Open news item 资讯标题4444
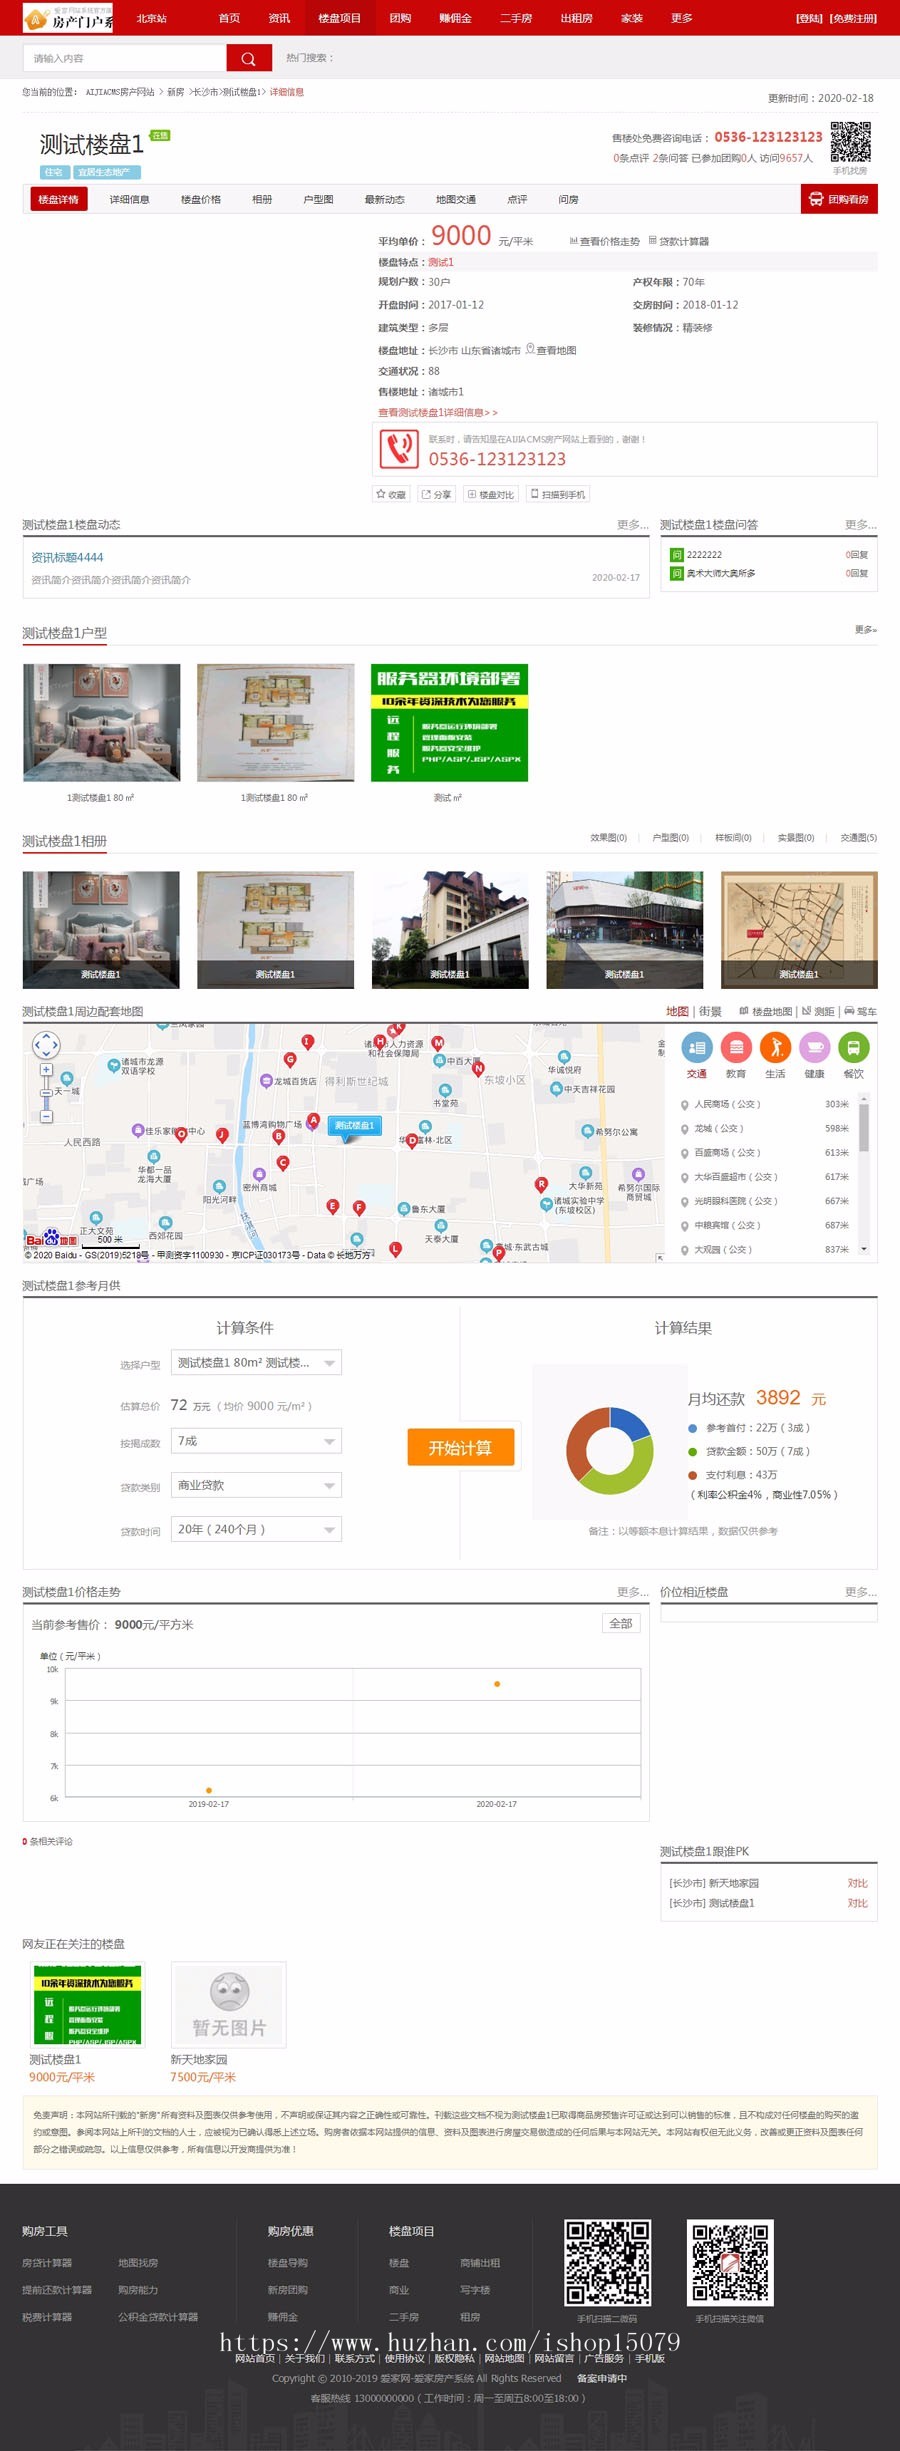 [67, 557]
